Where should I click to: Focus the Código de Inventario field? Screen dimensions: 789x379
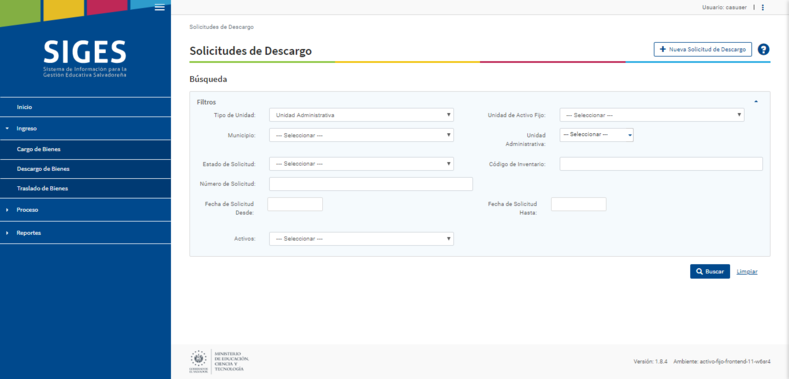(x=661, y=164)
